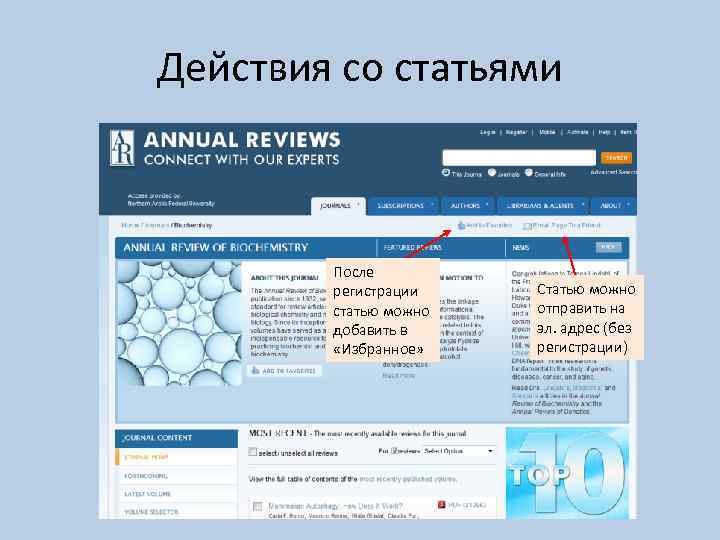The width and height of the screenshot is (720, 540).
Task: Click the PDF icon next to Mammalian Autophagy
Action: pos(441,505)
